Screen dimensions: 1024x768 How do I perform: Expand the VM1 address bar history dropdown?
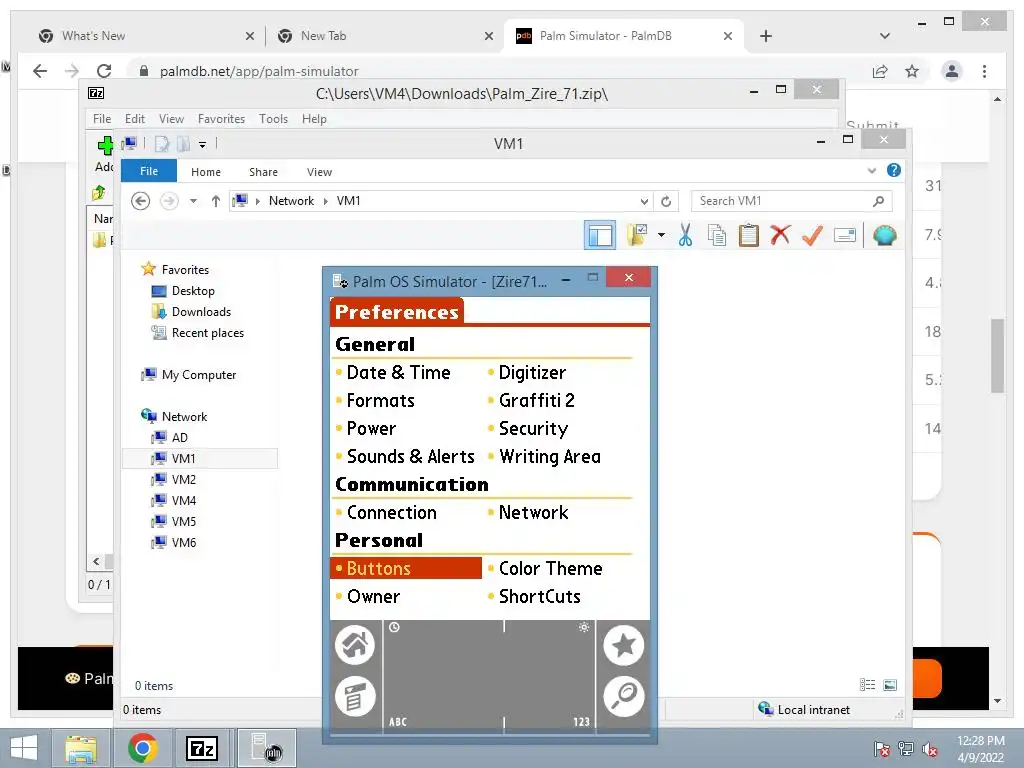point(644,201)
